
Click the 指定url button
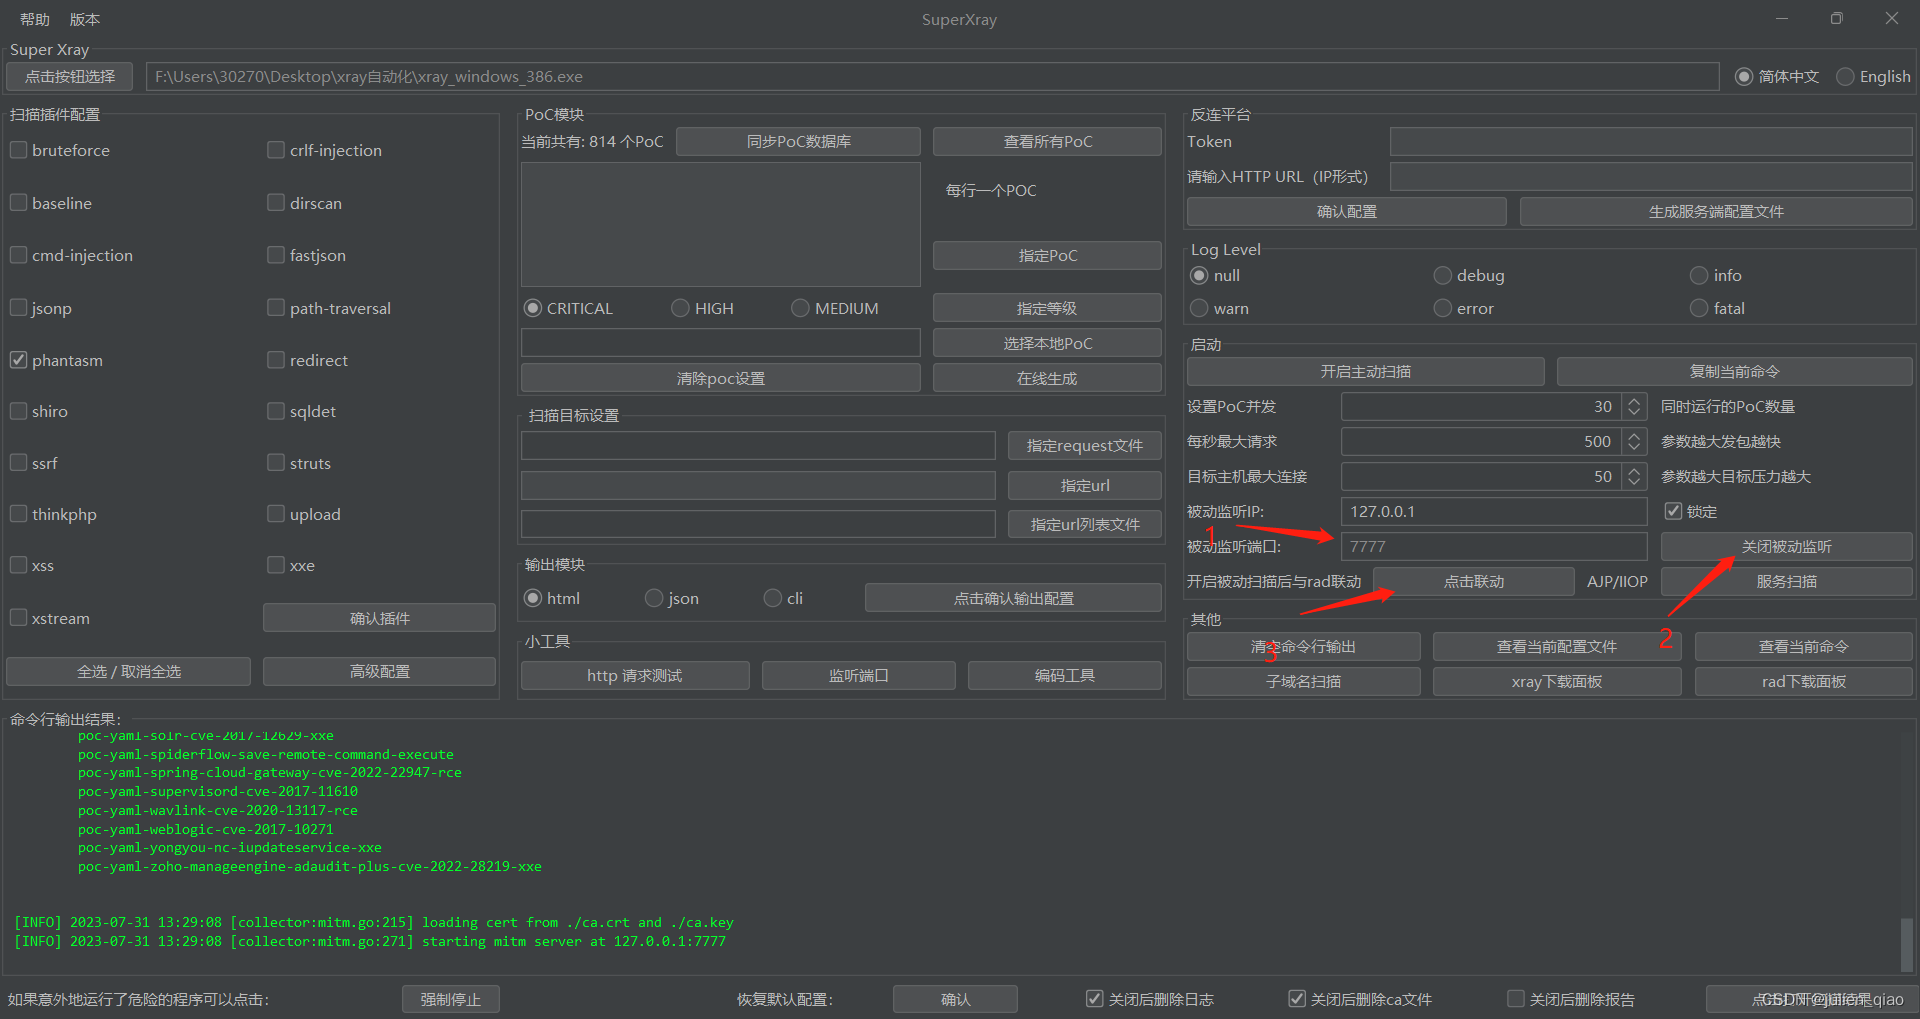pyautogui.click(x=1084, y=485)
